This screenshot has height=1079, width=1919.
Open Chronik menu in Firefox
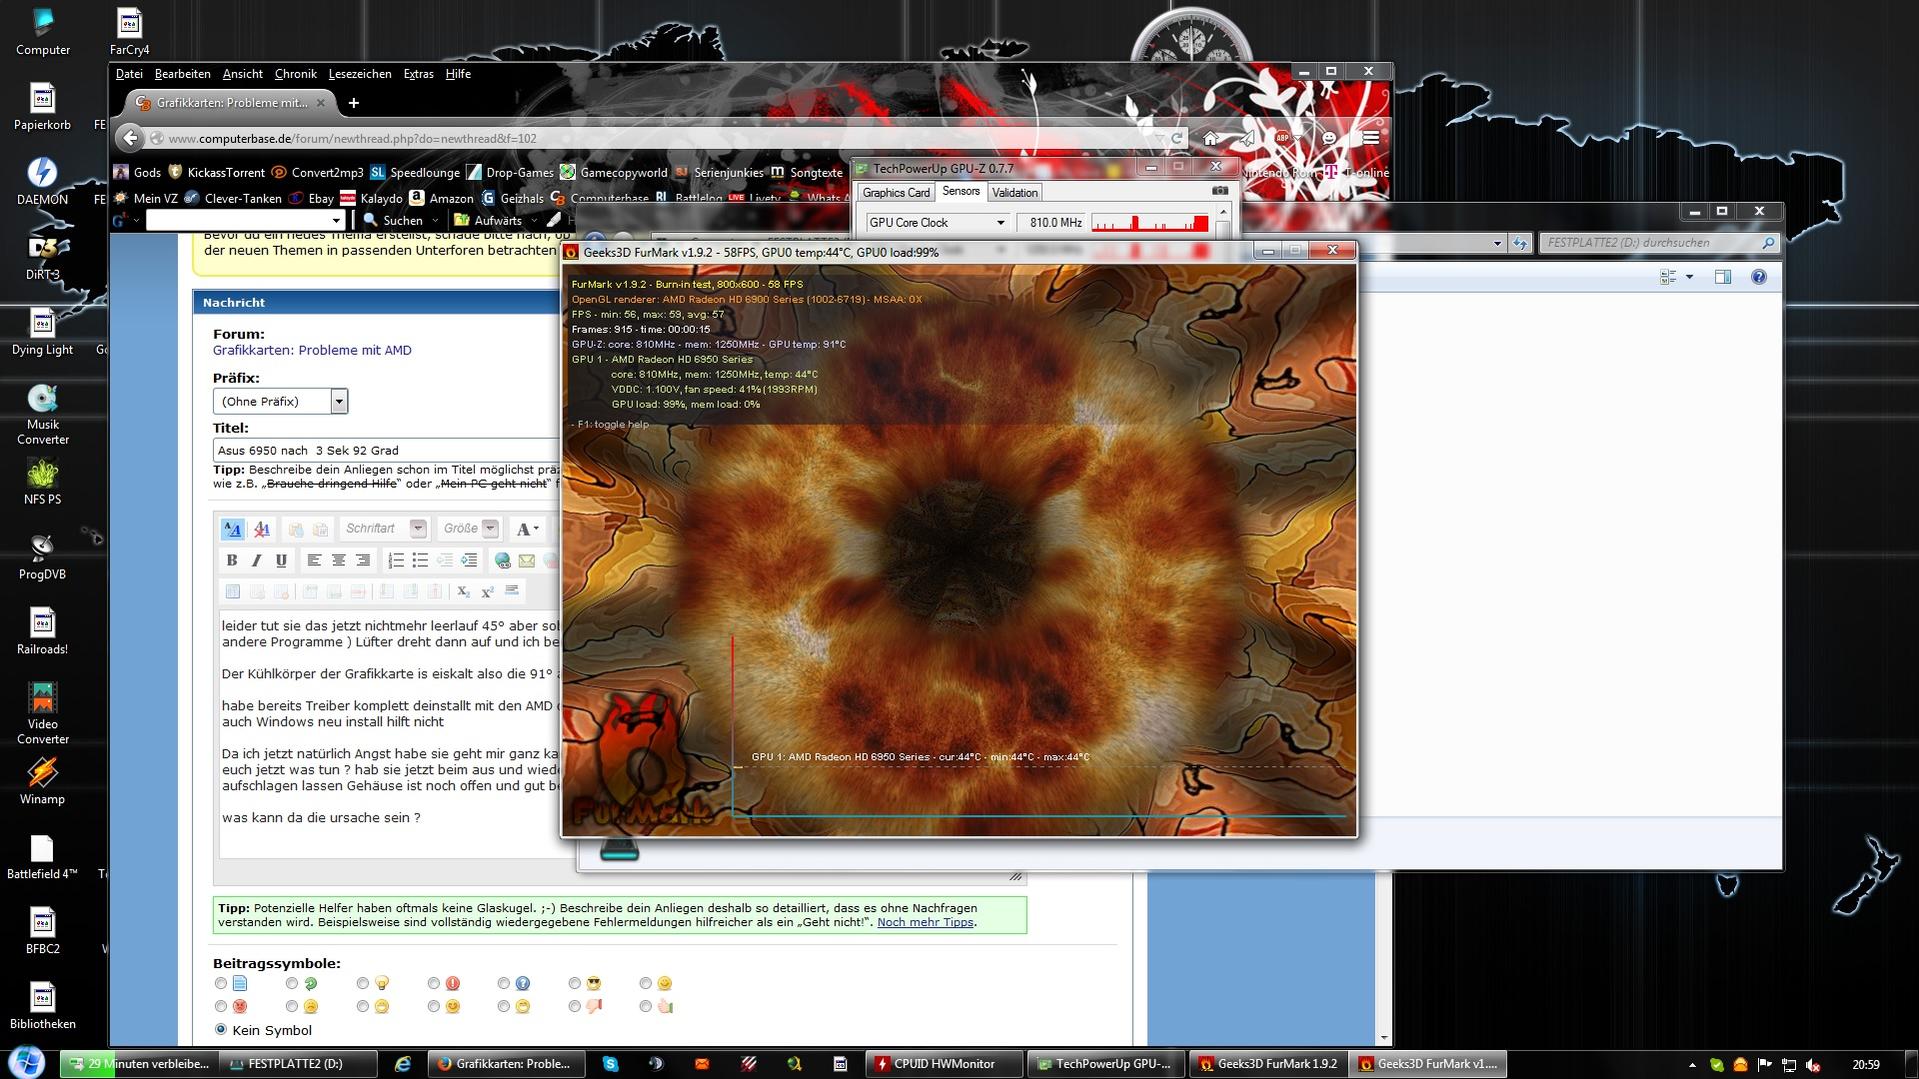click(x=295, y=74)
